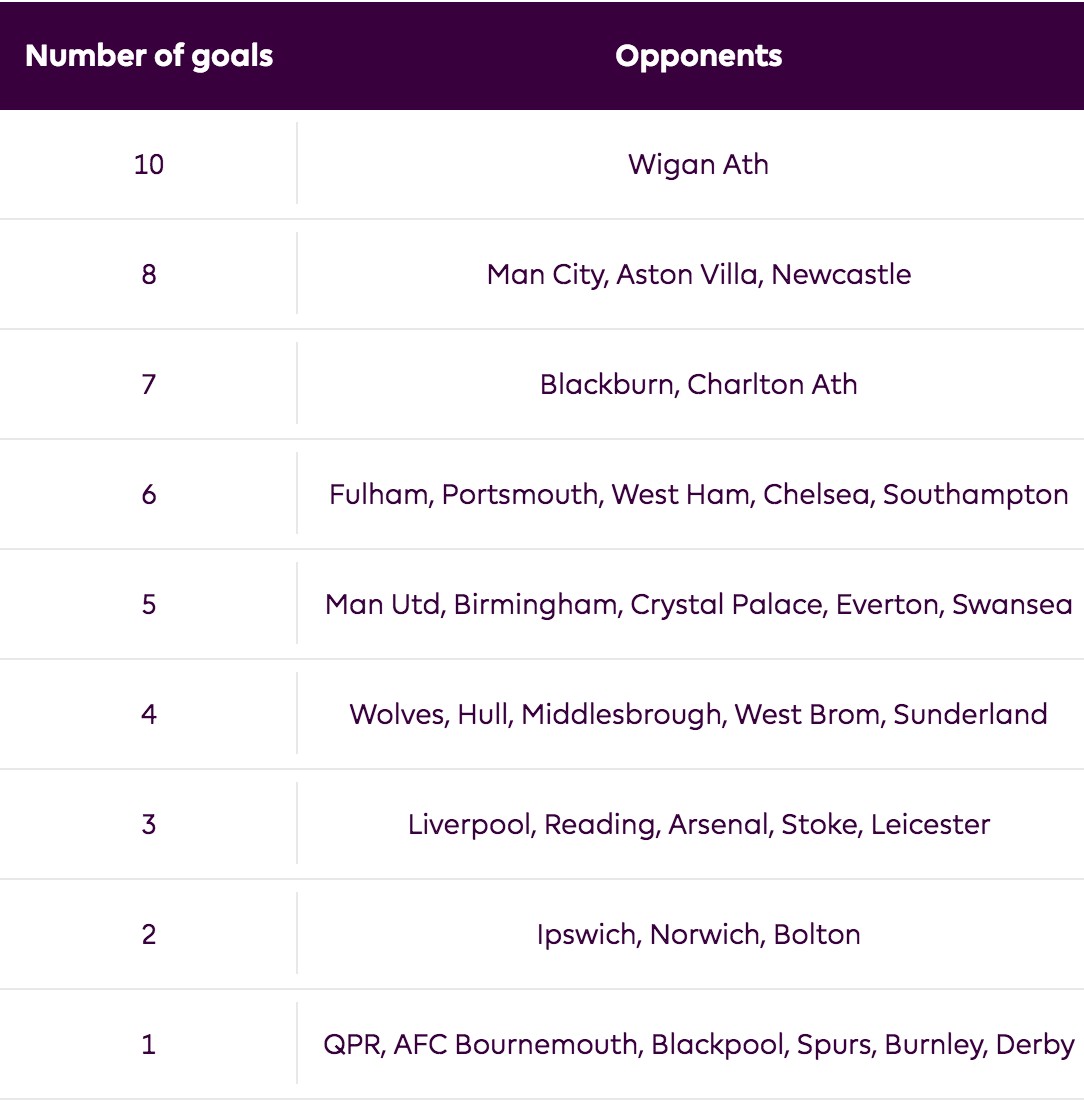Click the 5 goals cell
Image resolution: width=1084 pixels, height=1100 pixels.
149,604
